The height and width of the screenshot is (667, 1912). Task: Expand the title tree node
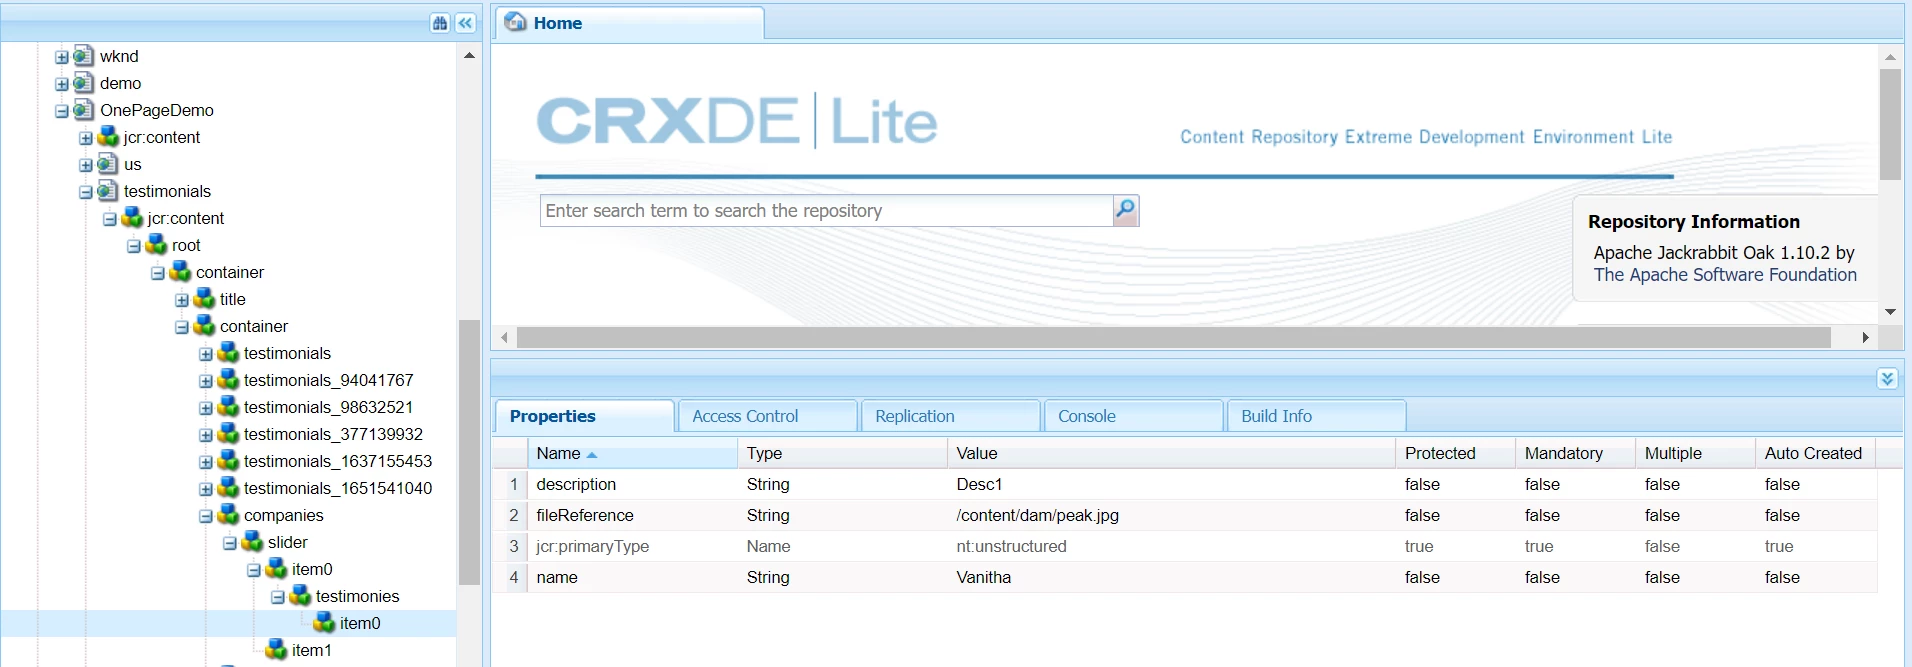point(181,300)
